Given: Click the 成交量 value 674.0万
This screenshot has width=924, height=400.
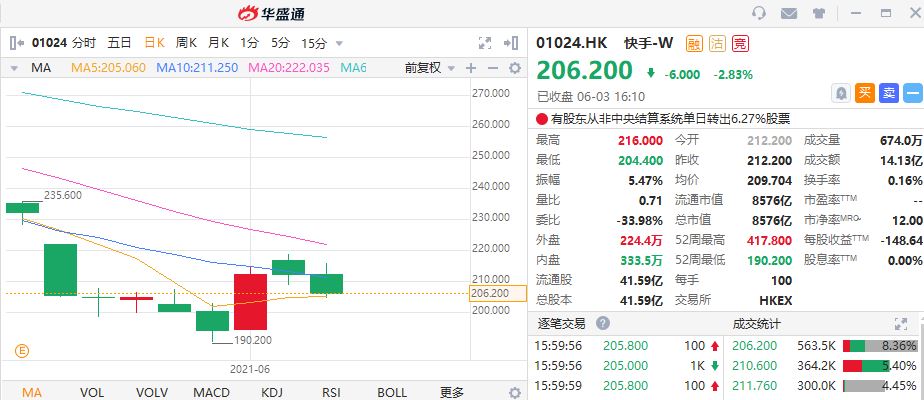Looking at the screenshot, I should [x=900, y=140].
